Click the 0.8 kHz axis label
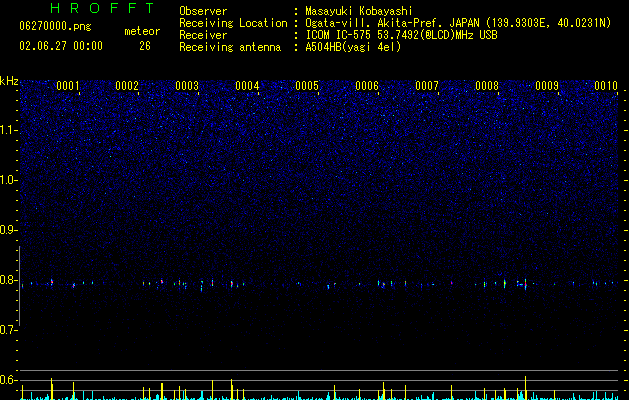Viewport: 629px width, 400px height. click(8, 280)
